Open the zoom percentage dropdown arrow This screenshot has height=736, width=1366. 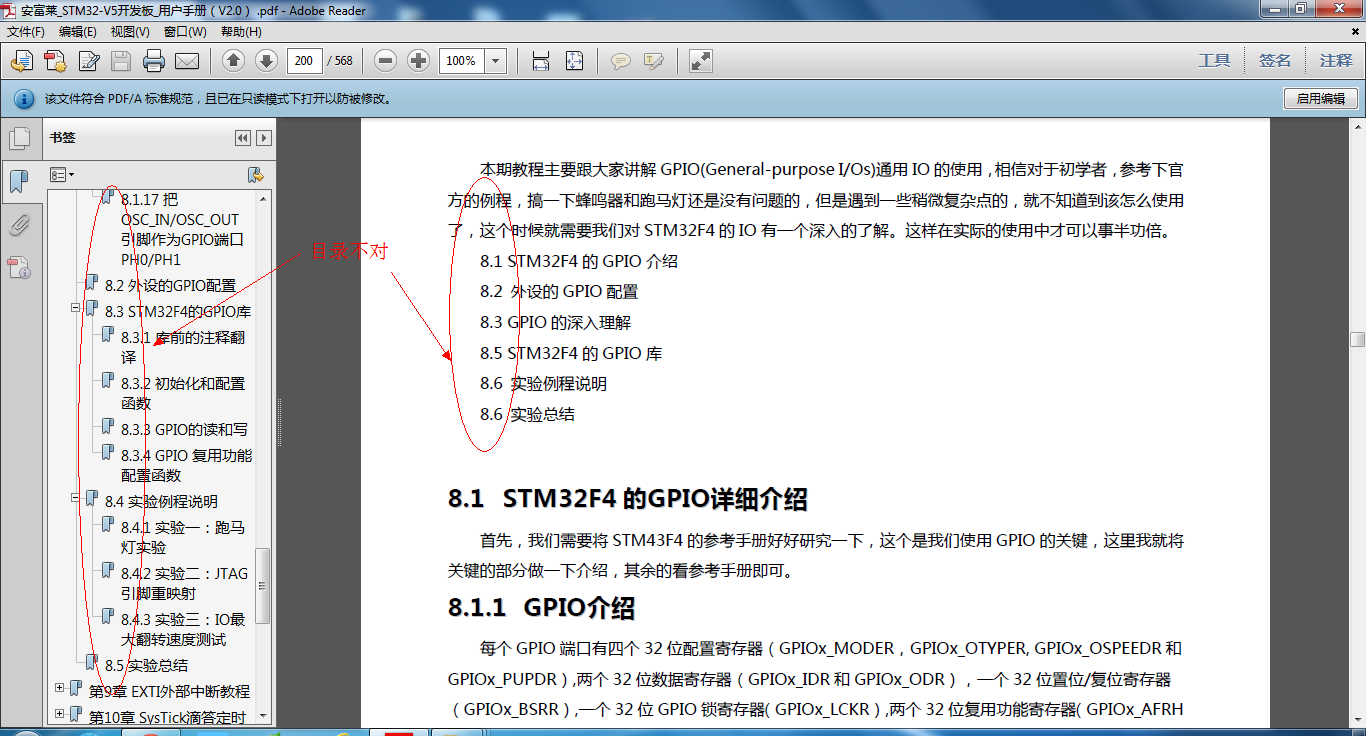[496, 61]
